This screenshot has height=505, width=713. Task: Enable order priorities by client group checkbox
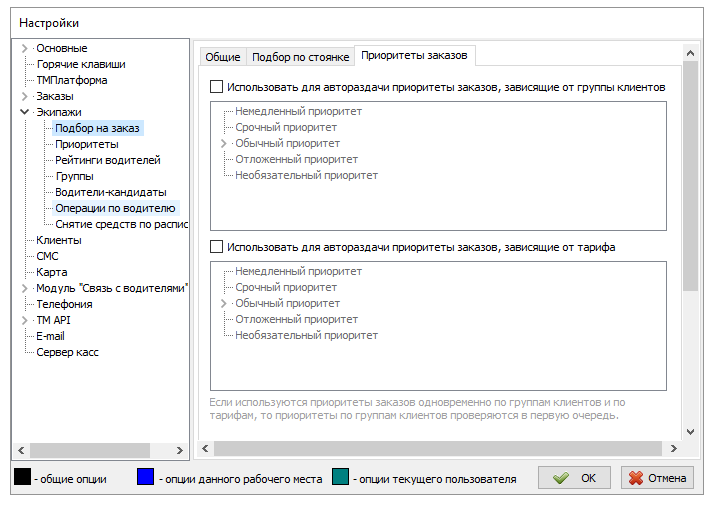(x=217, y=88)
